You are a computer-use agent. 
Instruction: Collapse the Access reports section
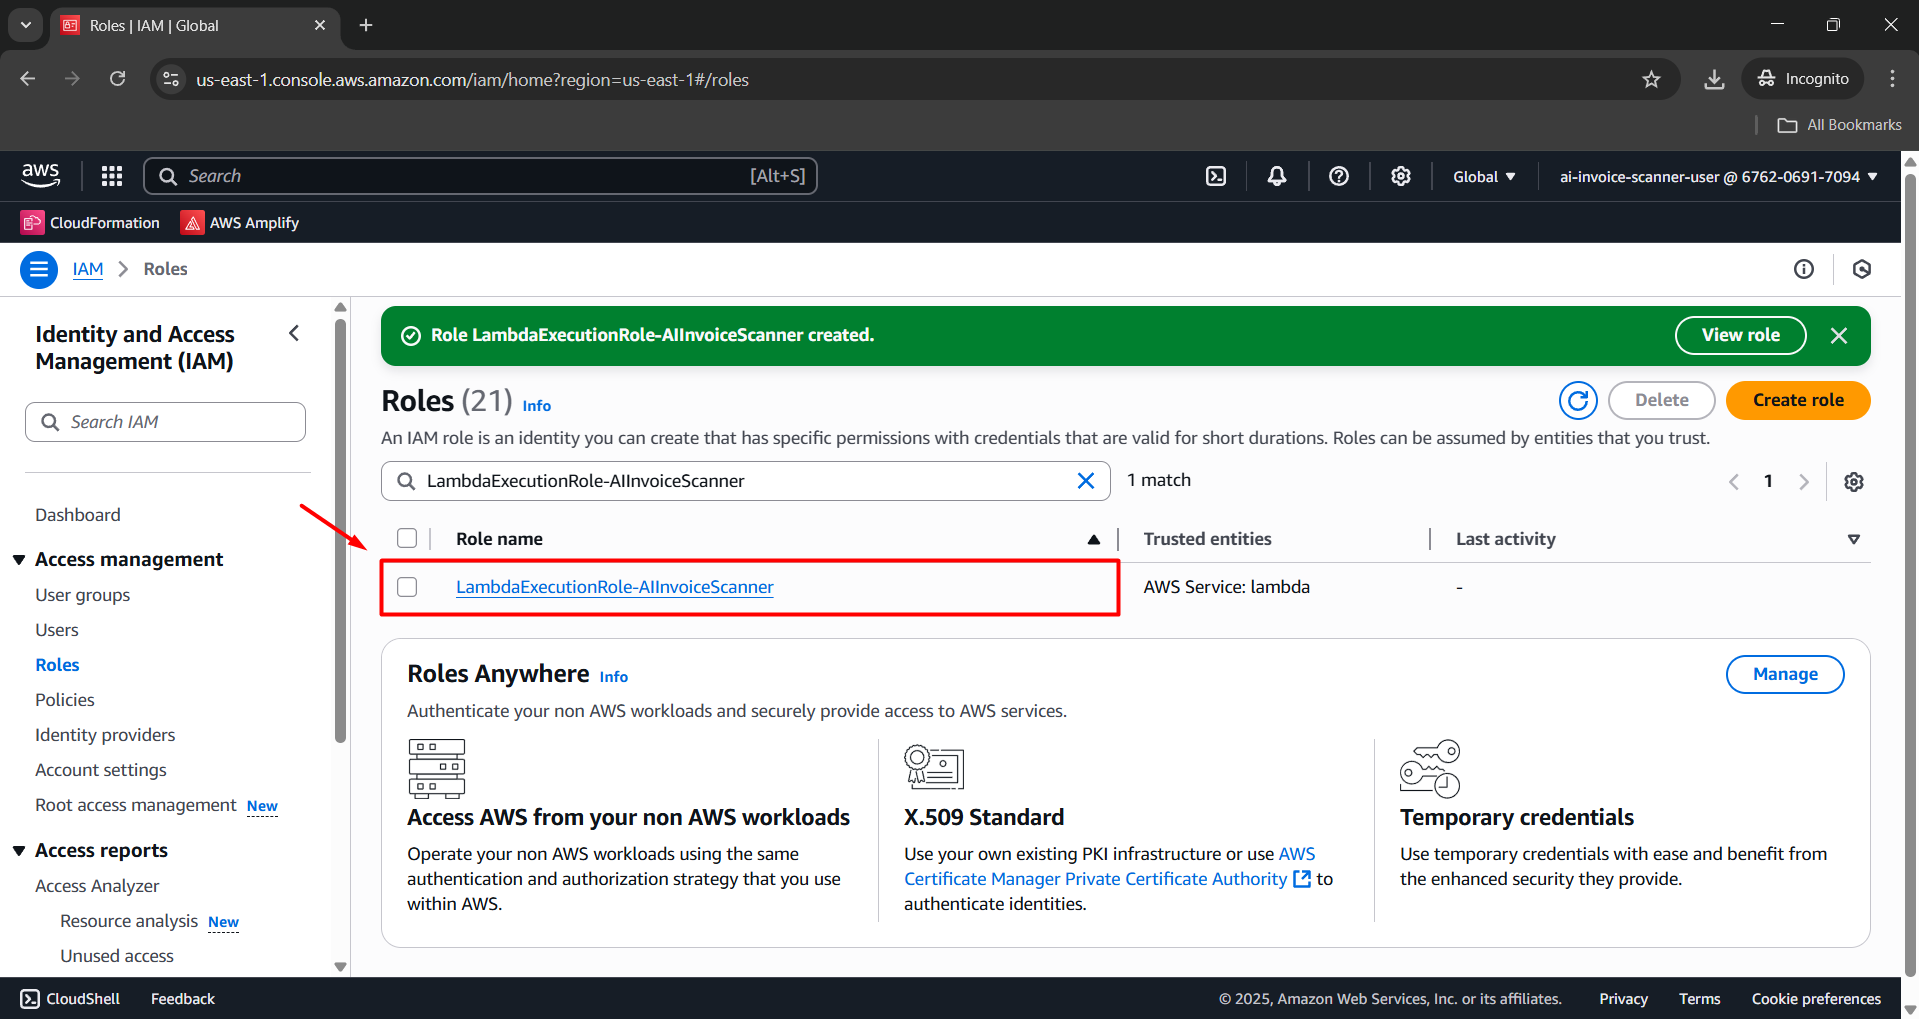point(19,851)
